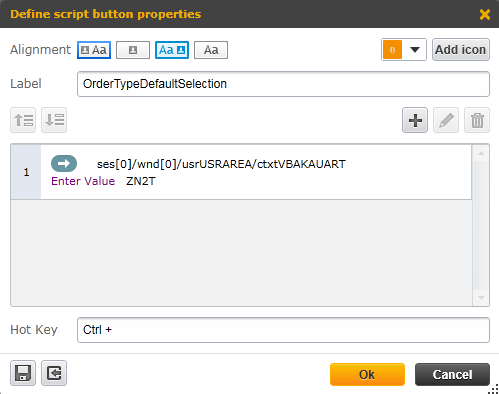
Task: Click the Add icon button
Action: (461, 50)
